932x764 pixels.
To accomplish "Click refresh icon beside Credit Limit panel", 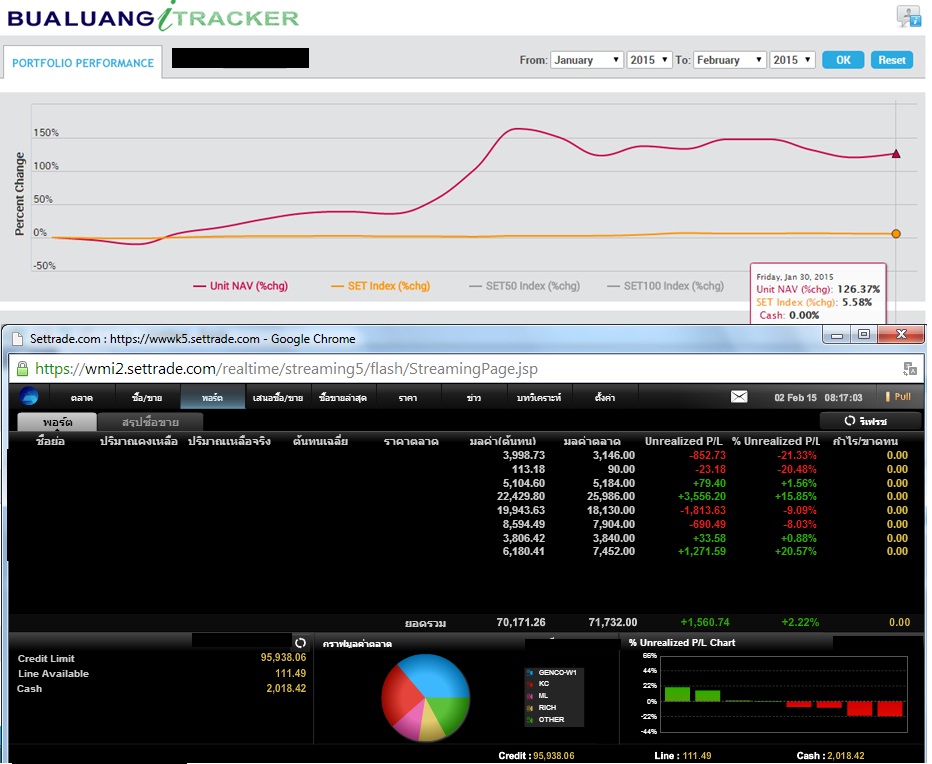I will [x=300, y=643].
